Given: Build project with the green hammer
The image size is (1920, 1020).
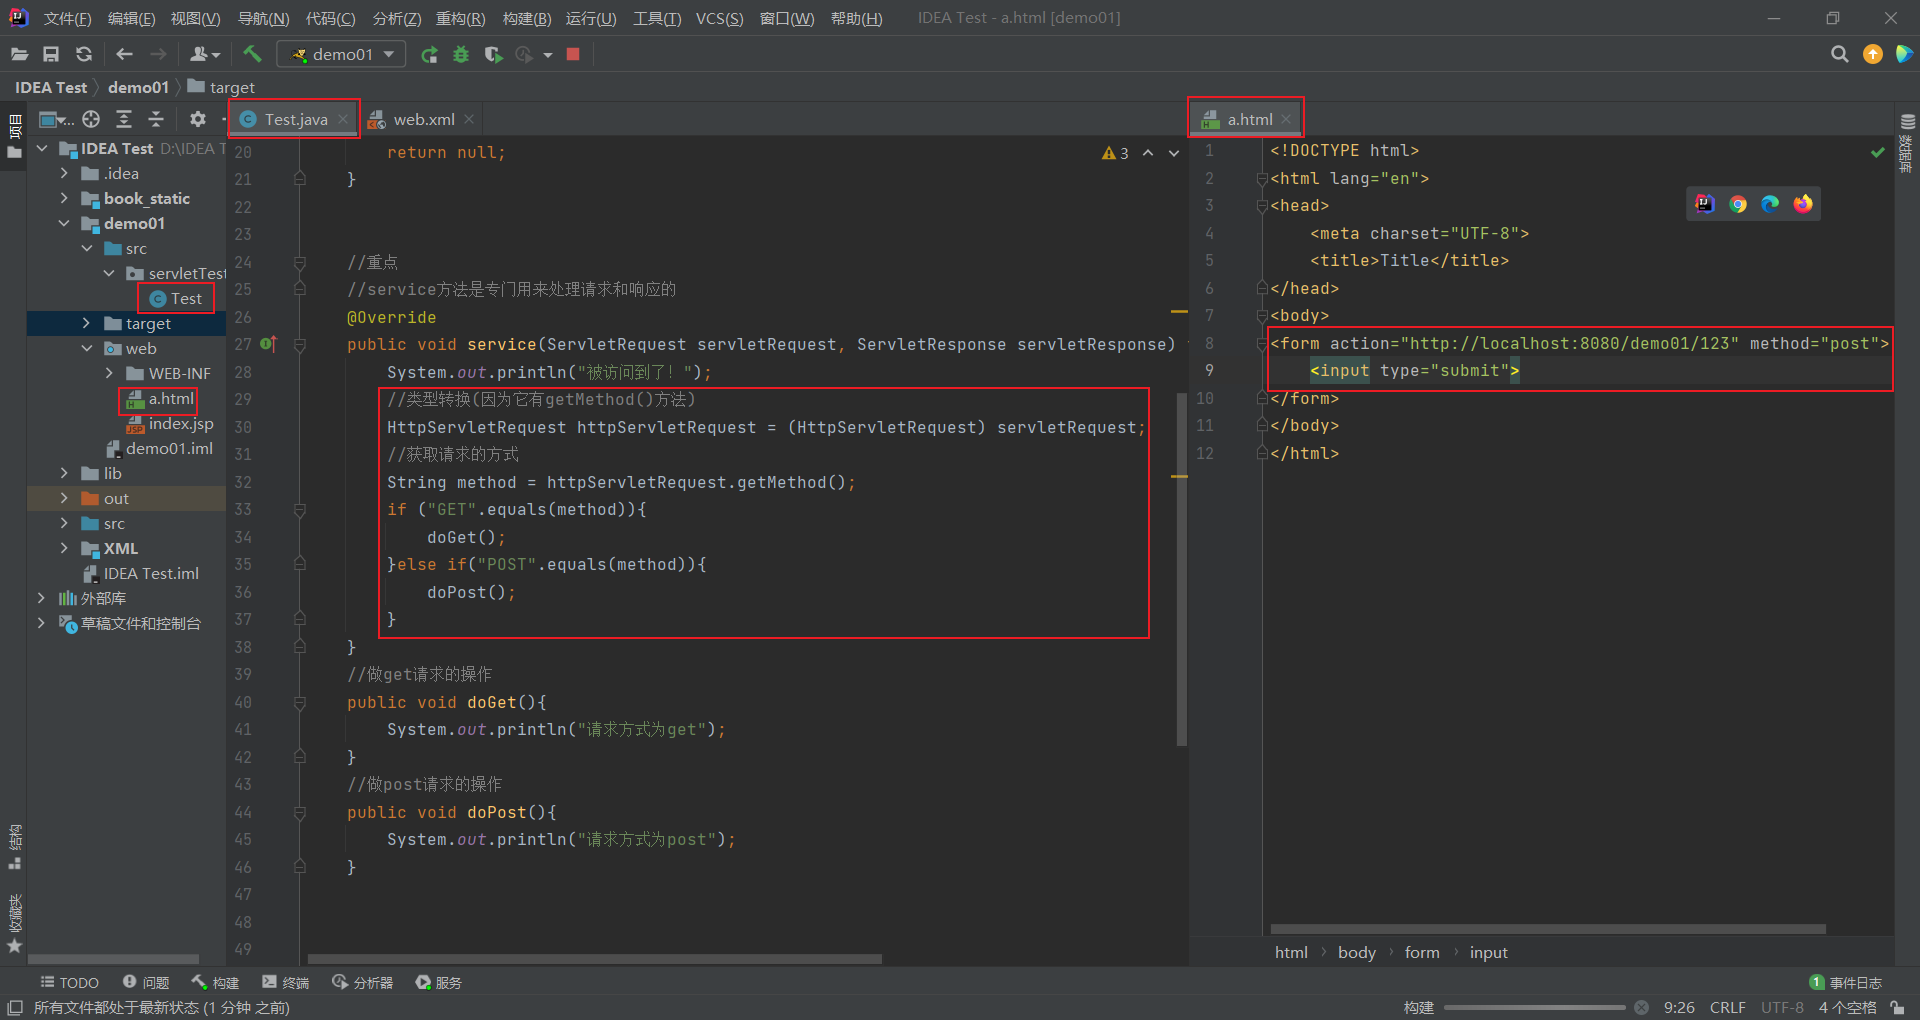Looking at the screenshot, I should (x=252, y=54).
